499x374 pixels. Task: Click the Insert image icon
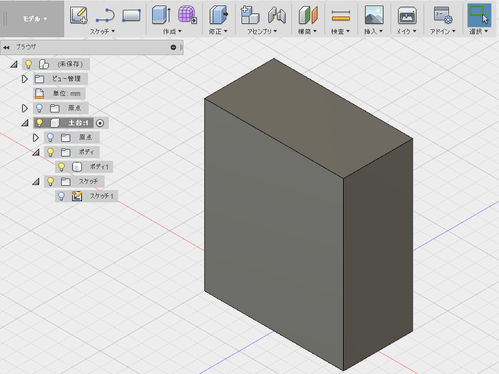(374, 15)
